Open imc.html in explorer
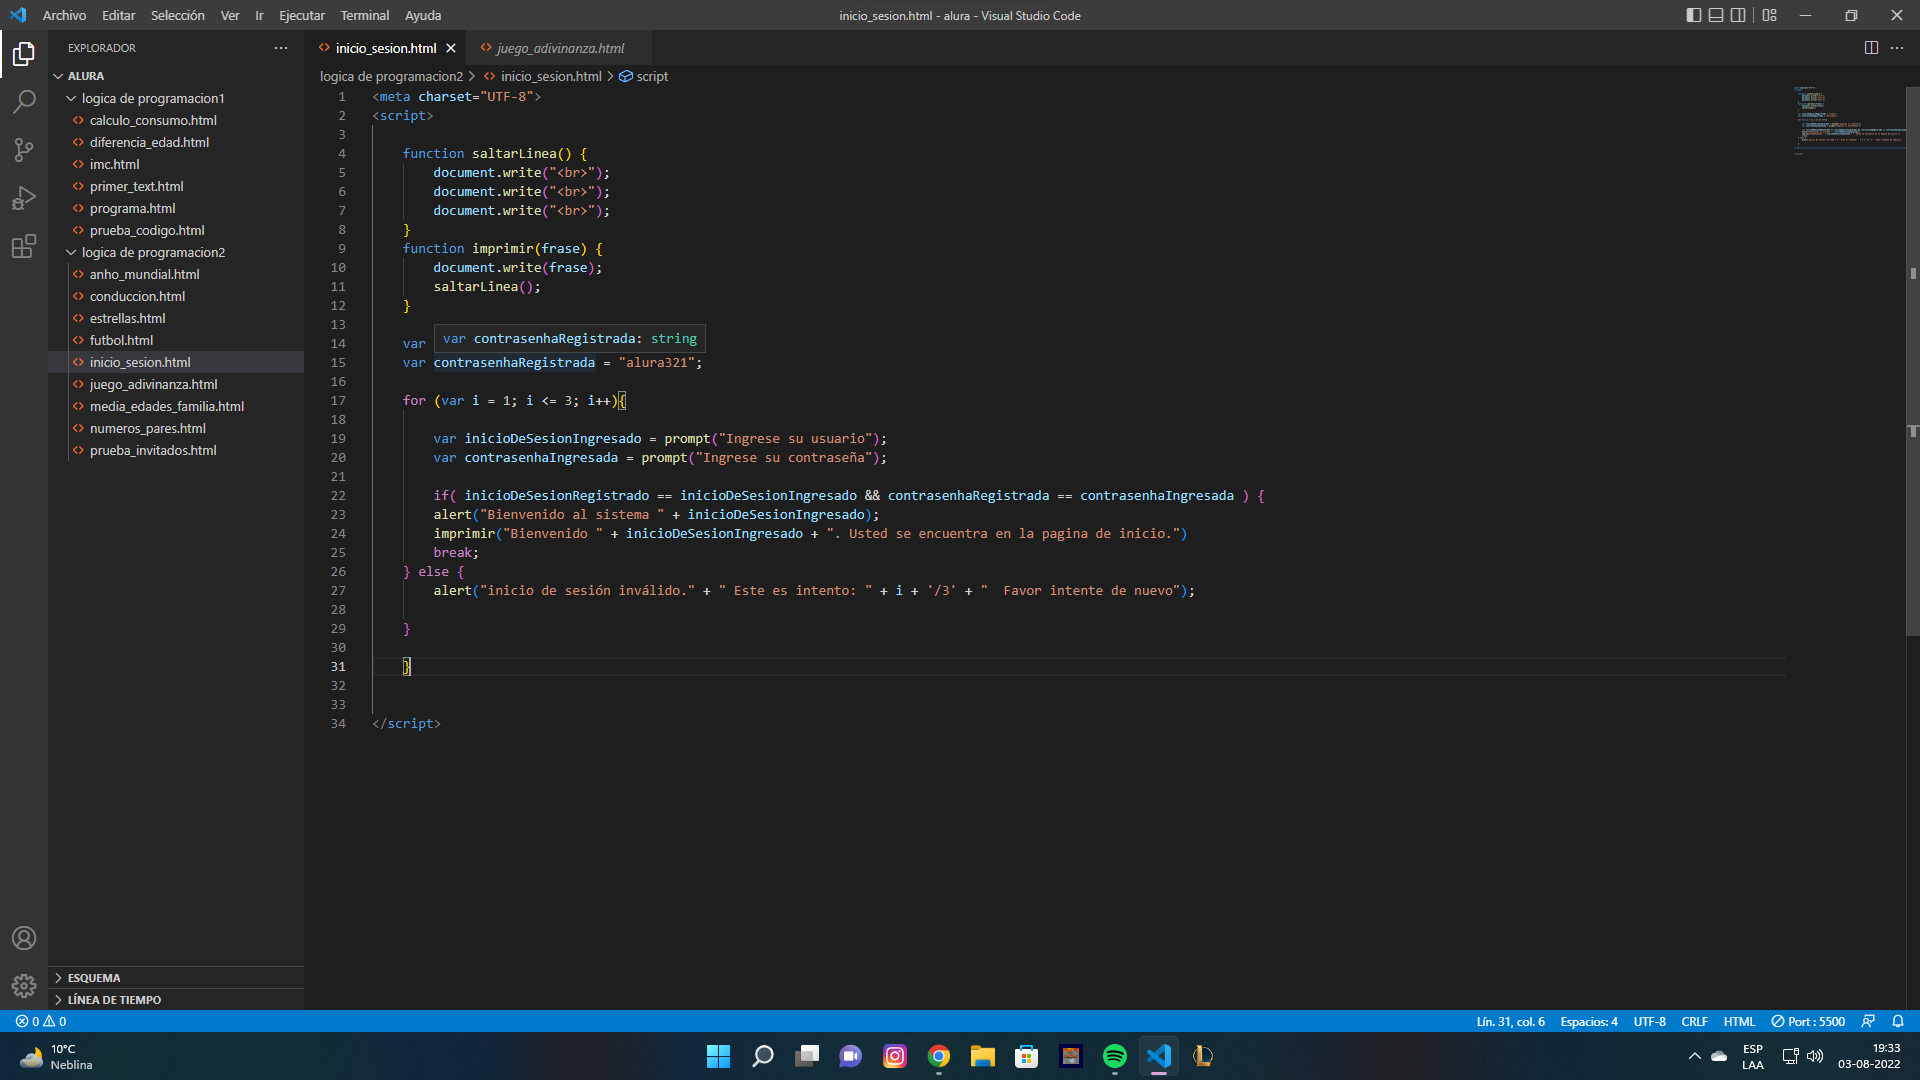The image size is (1920, 1080). pyautogui.click(x=176, y=164)
